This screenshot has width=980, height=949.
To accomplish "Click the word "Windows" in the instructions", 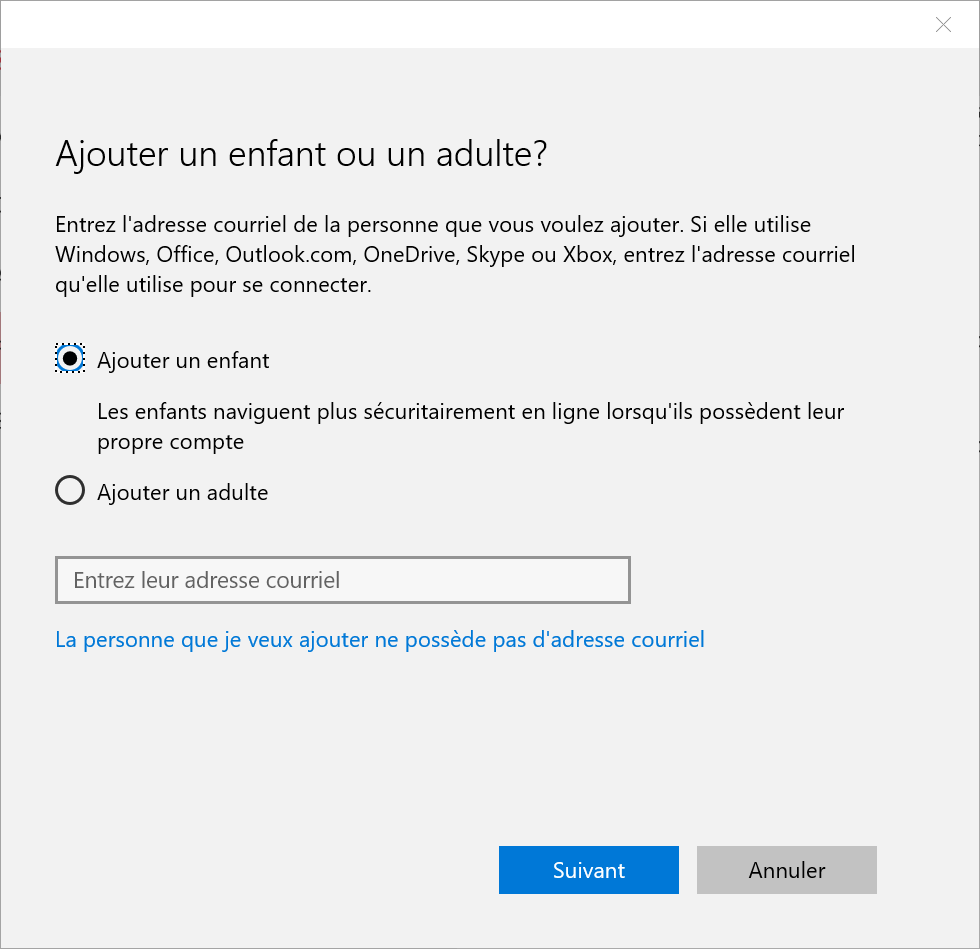I will [x=99, y=254].
